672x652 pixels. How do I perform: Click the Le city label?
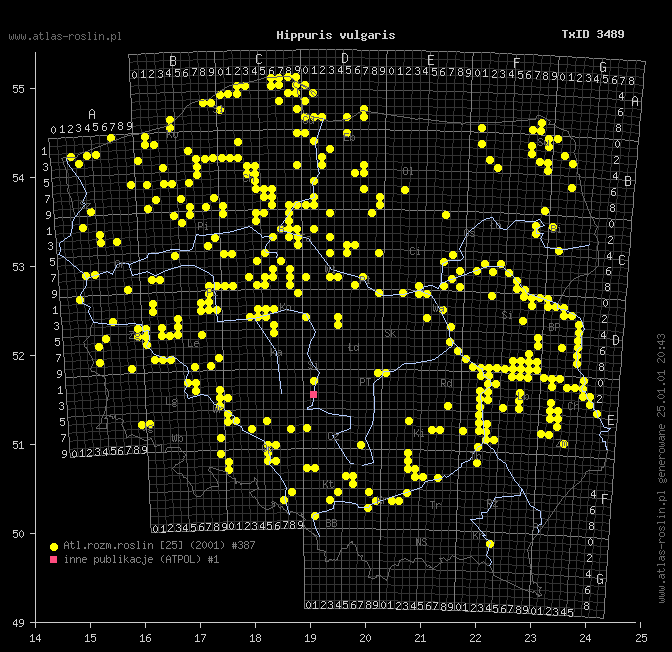coord(193,343)
